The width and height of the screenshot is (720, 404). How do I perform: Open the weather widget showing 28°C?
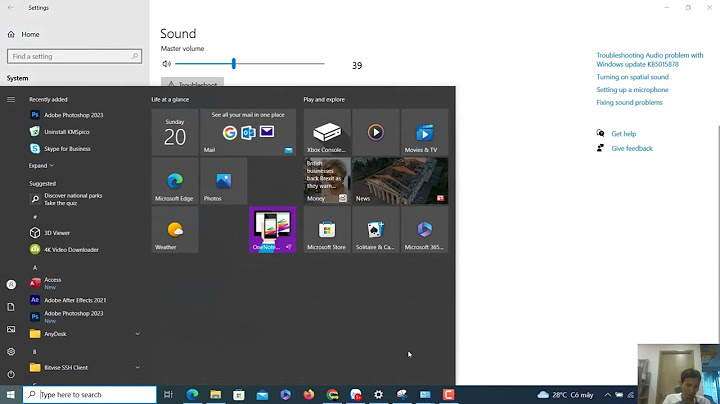click(565, 395)
